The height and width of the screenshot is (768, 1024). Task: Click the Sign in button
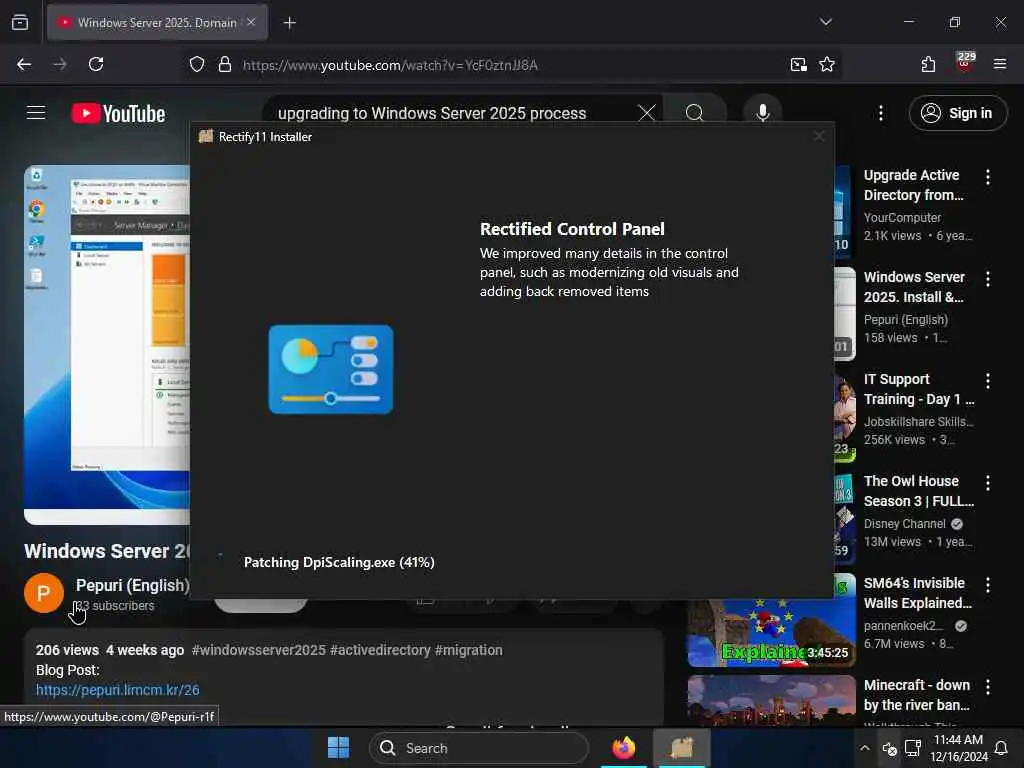(x=957, y=113)
